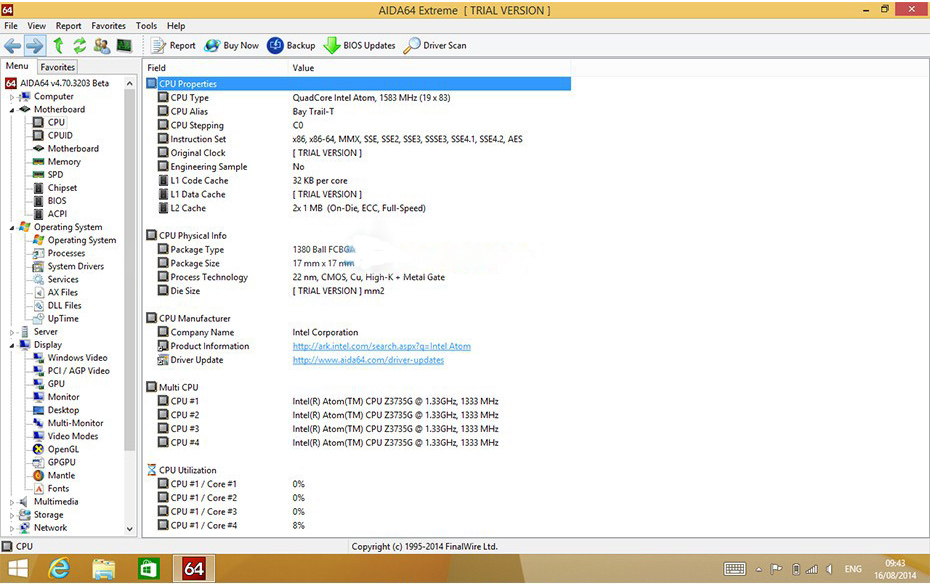Open the Report menu

(x=68, y=26)
